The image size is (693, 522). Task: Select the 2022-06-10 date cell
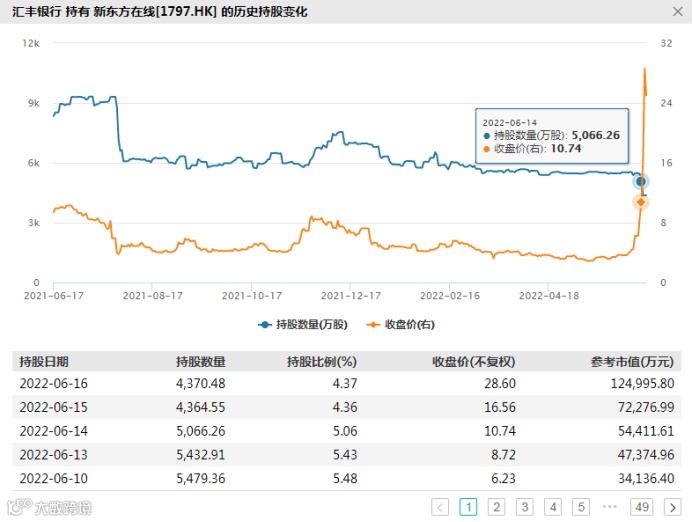pos(53,478)
